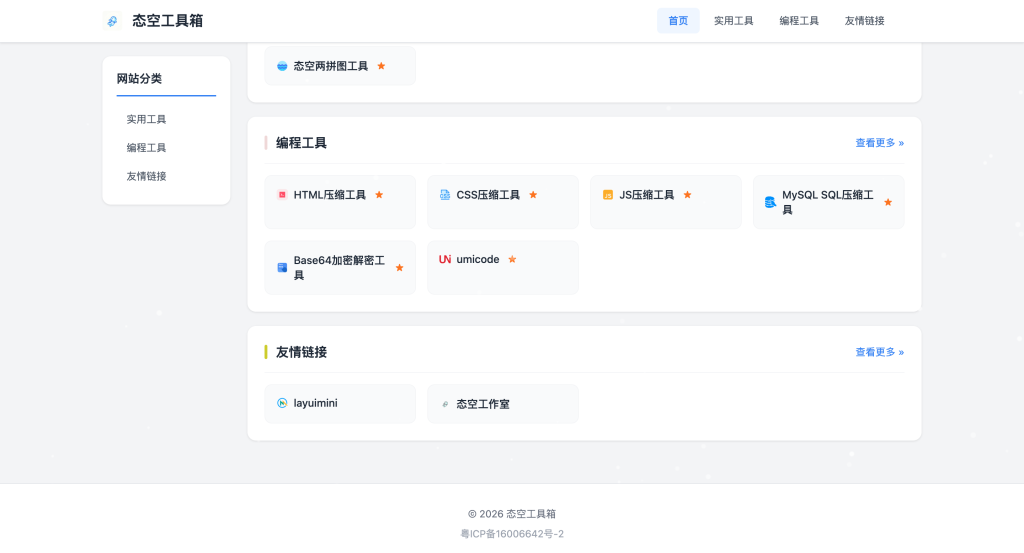Click the layuimini circular icon

click(x=282, y=403)
